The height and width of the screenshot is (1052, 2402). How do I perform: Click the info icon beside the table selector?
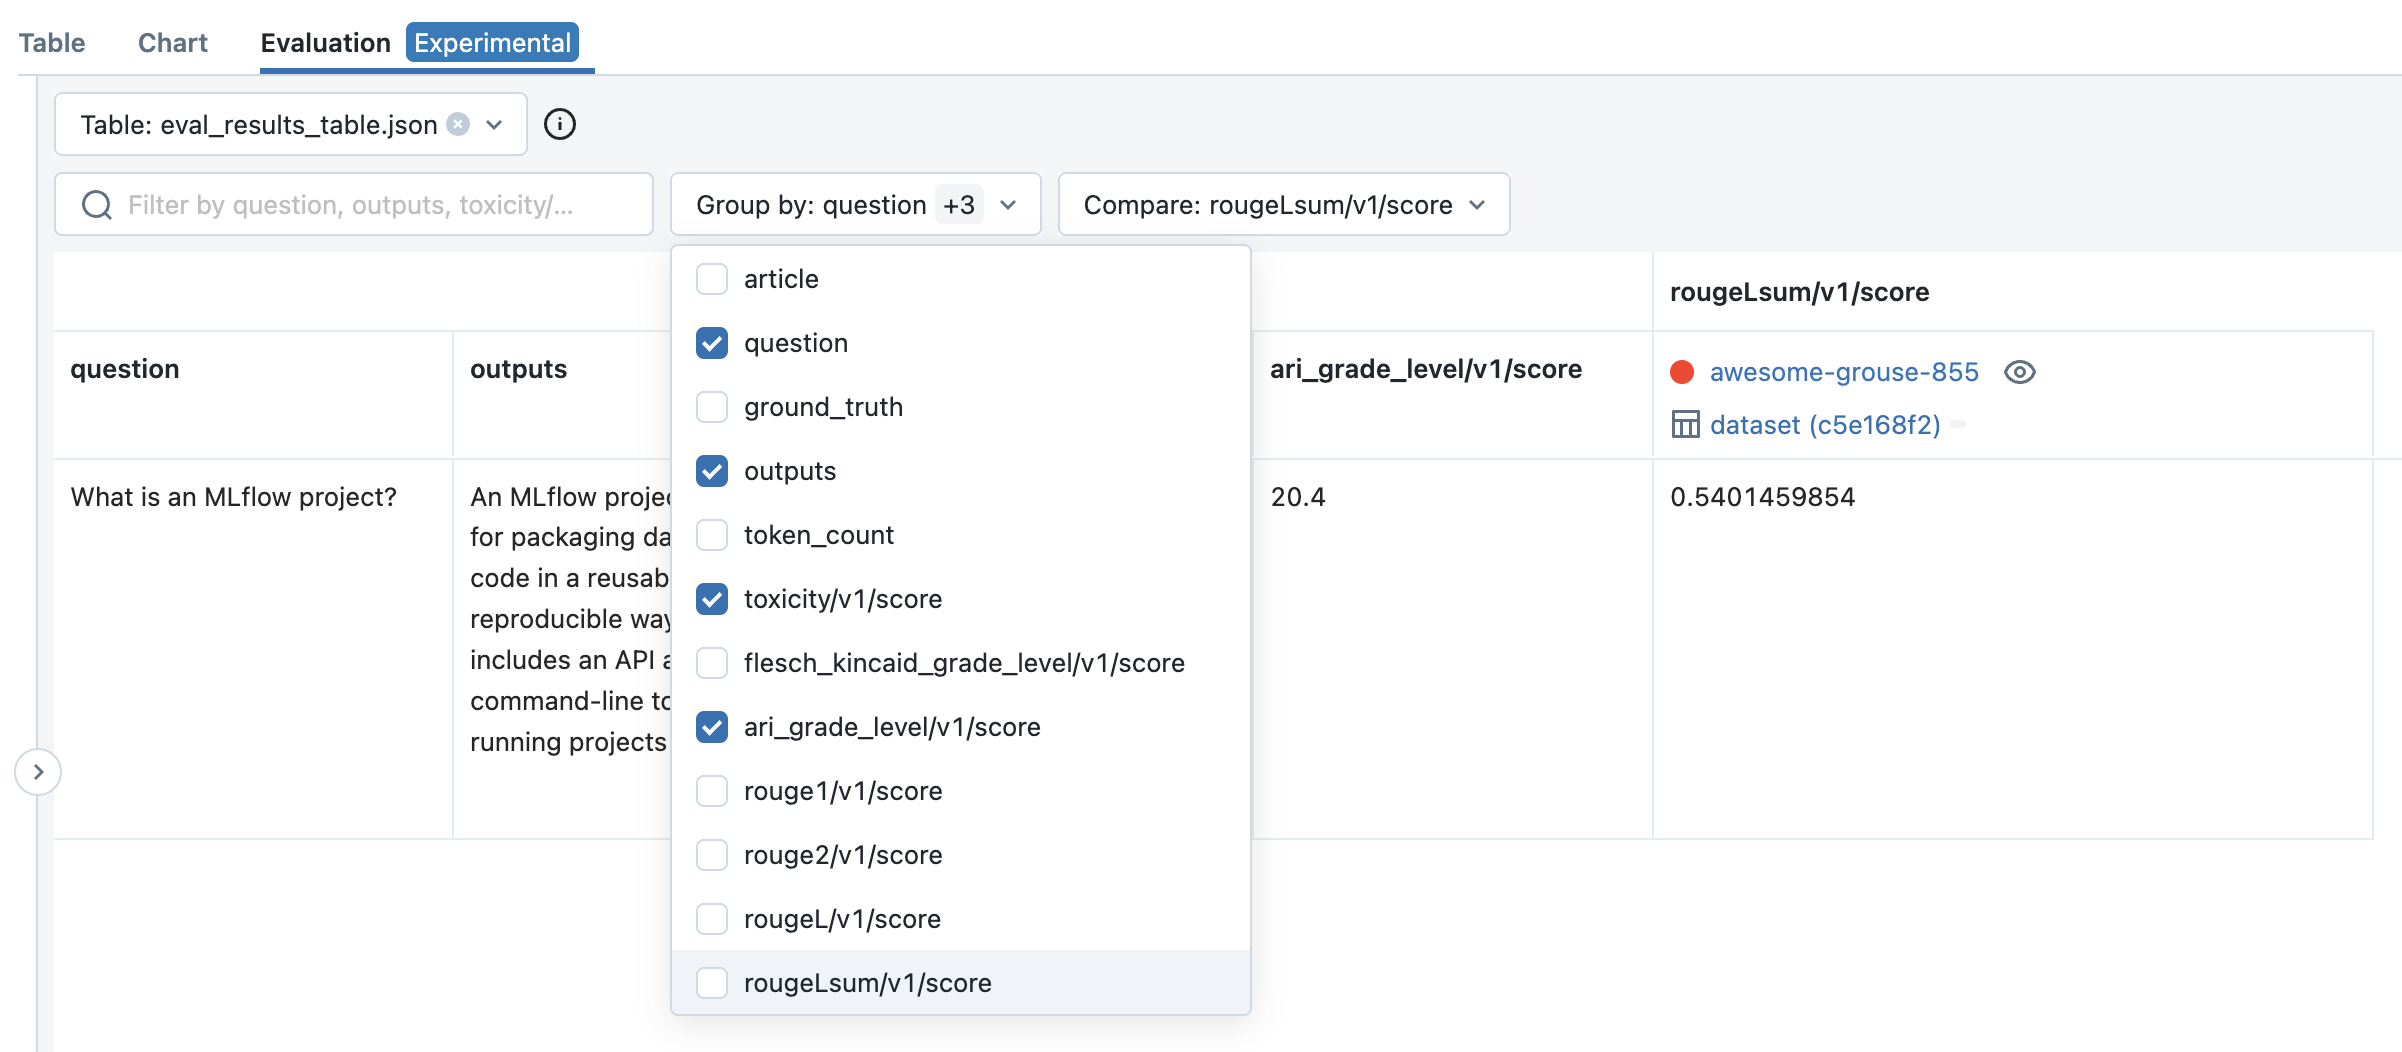pos(560,124)
